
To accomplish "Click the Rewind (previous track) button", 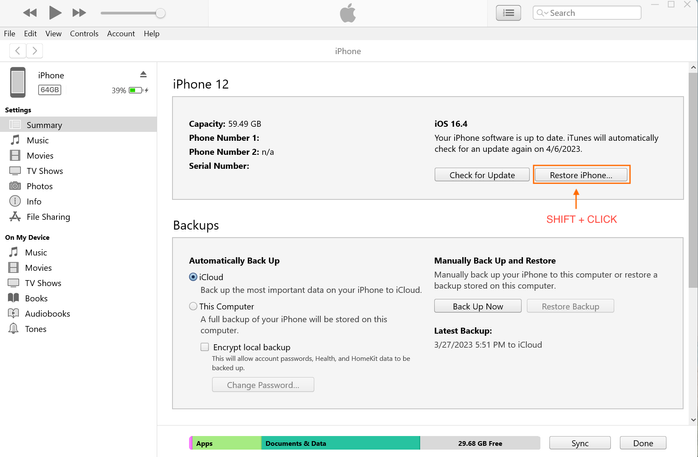I will tap(30, 13).
